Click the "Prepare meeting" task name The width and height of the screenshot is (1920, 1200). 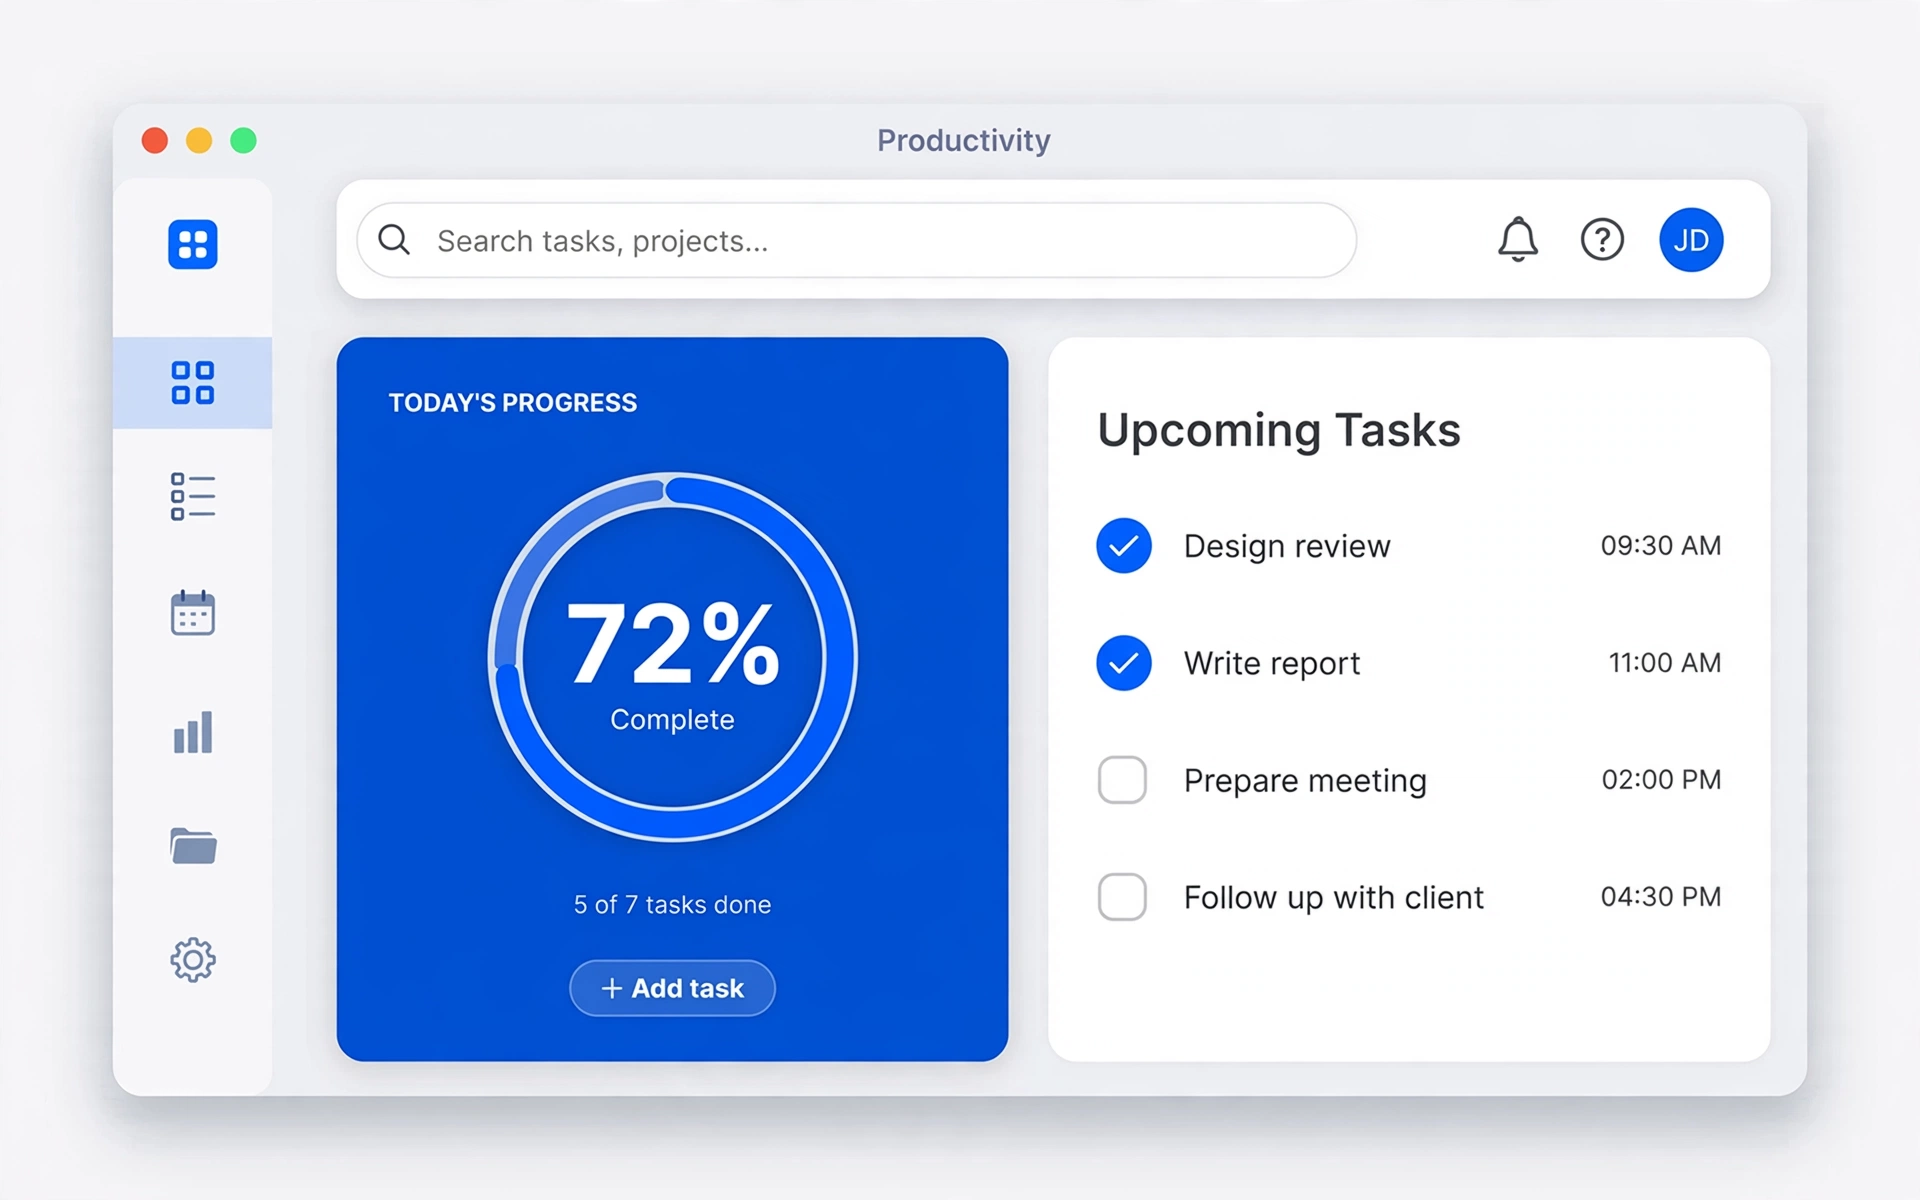tap(1305, 780)
